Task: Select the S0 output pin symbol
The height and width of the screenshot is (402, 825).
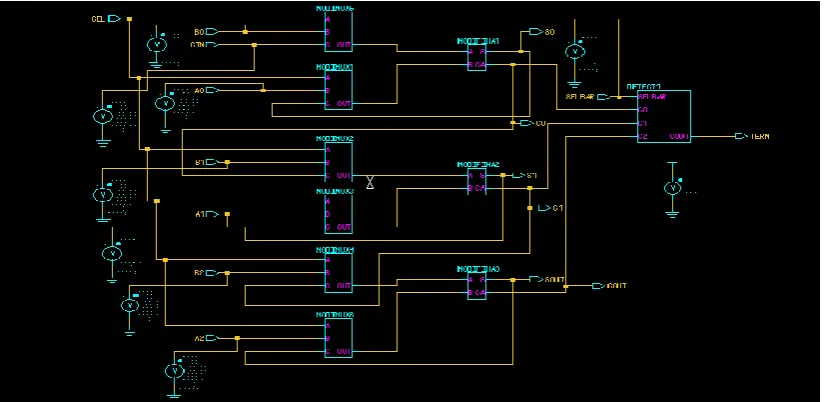Action: click(536, 32)
